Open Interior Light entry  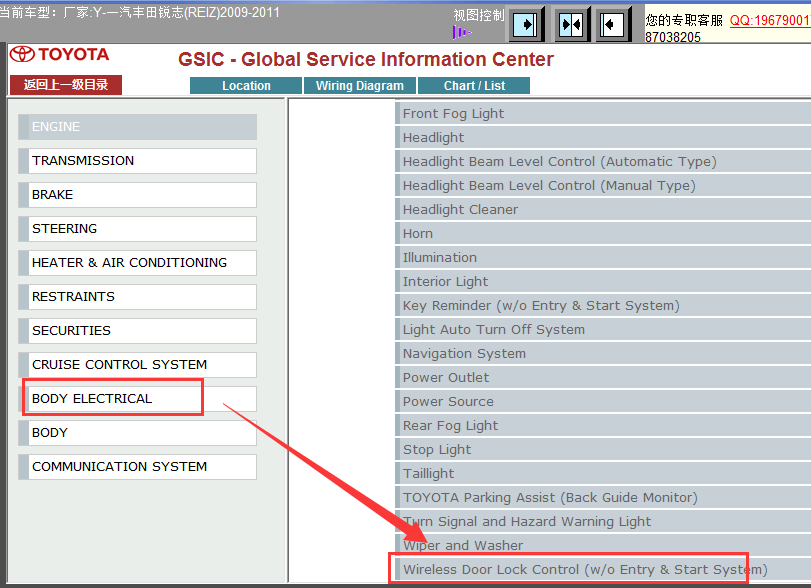point(603,281)
